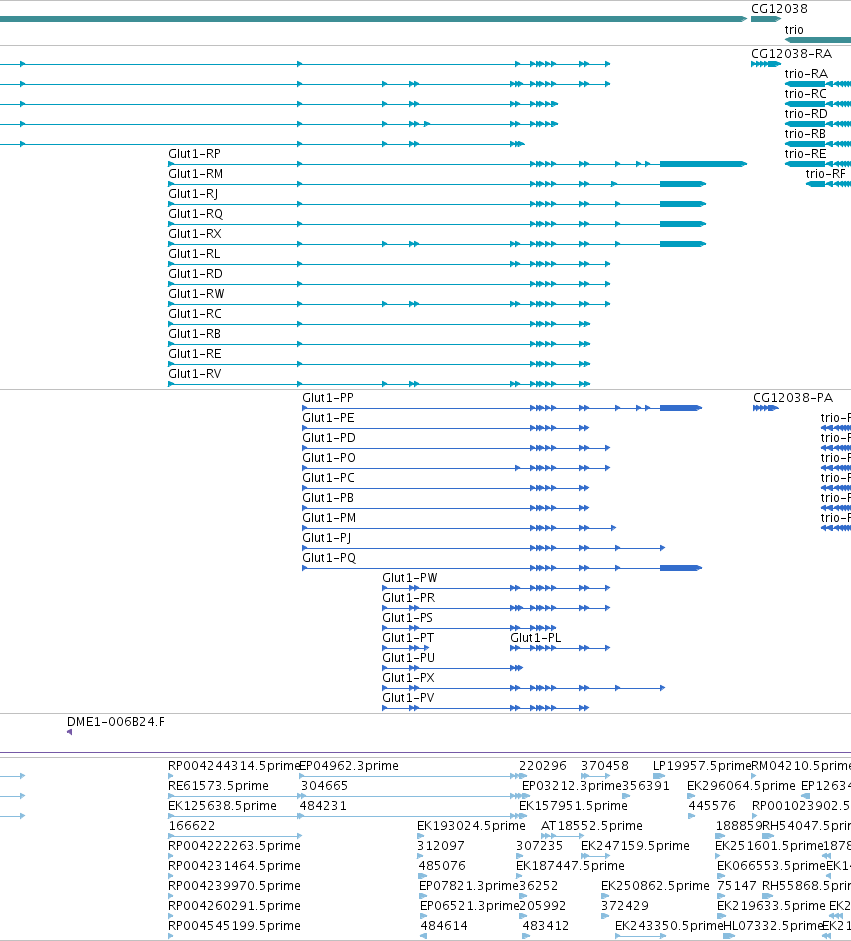Select the trio-RA transcript label
Screen dimensions: 851x941
806,74
